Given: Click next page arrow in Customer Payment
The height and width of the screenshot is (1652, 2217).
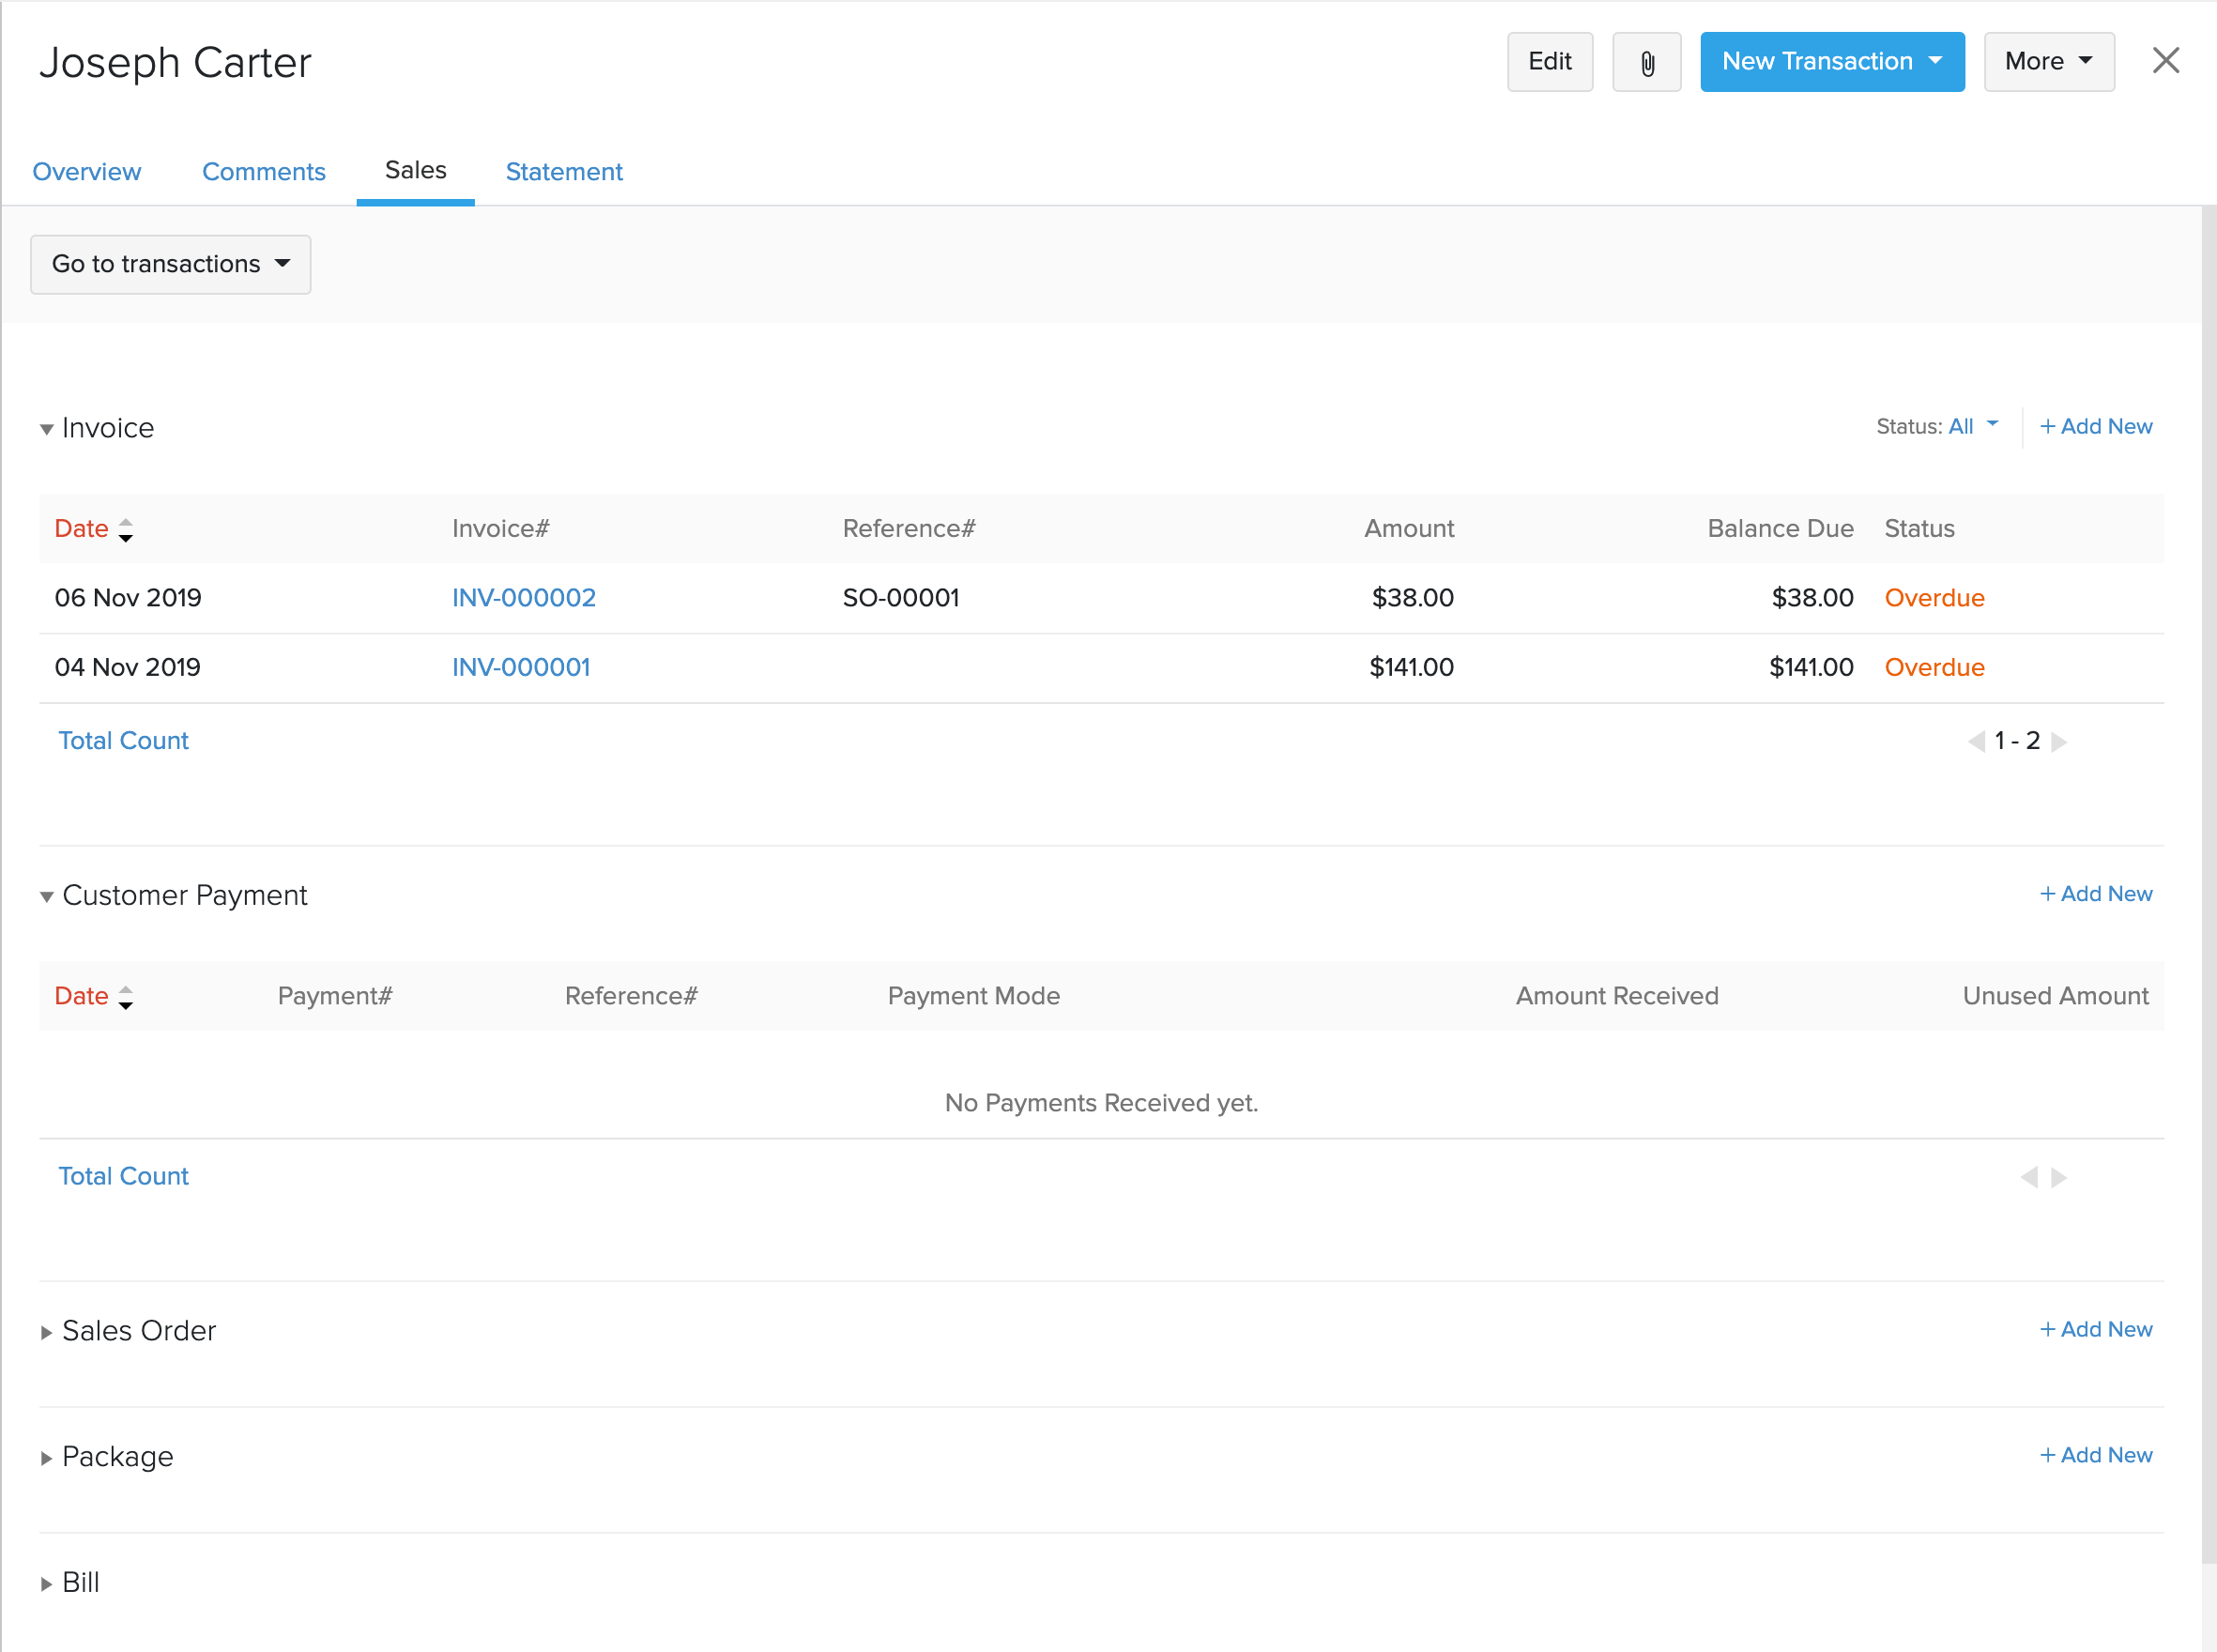Looking at the screenshot, I should [2059, 1177].
